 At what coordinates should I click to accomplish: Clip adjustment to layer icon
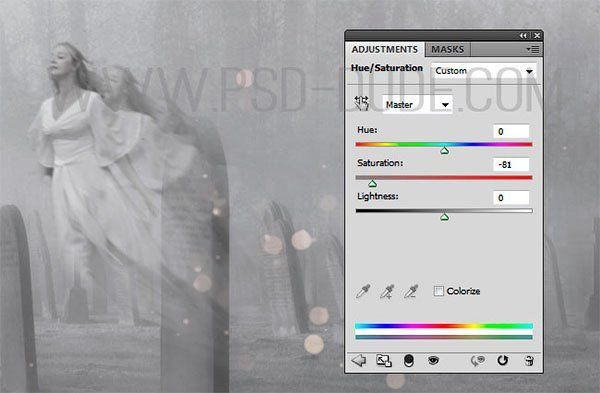point(409,360)
